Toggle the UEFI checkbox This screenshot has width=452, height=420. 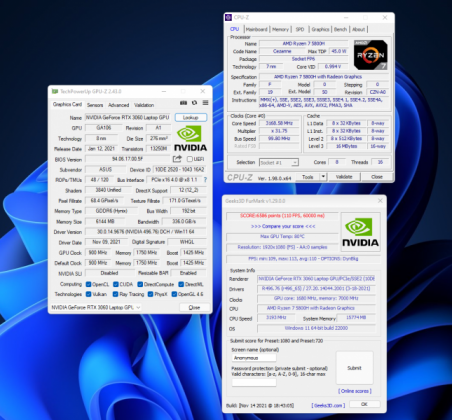point(190,159)
